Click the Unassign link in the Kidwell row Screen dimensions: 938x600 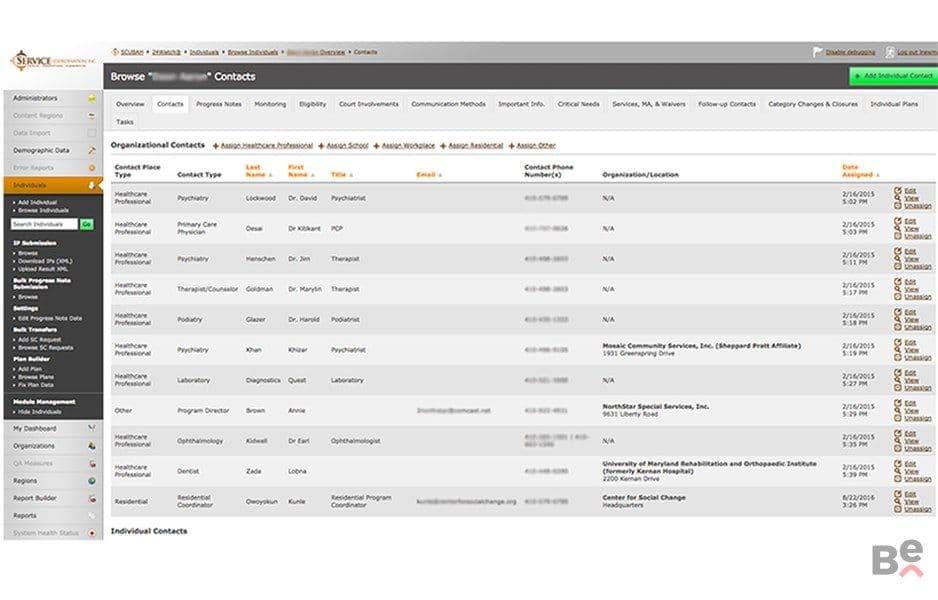tap(918, 449)
